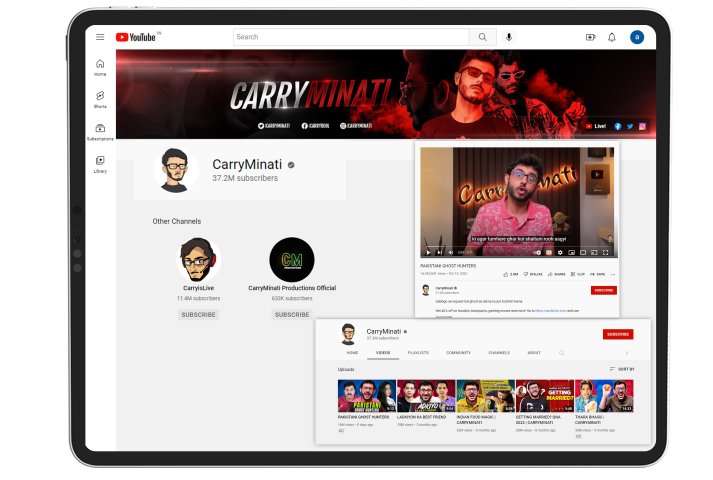This screenshot has height=480, width=713.
Task: Click the CarryisLive channel name
Action: [198, 288]
